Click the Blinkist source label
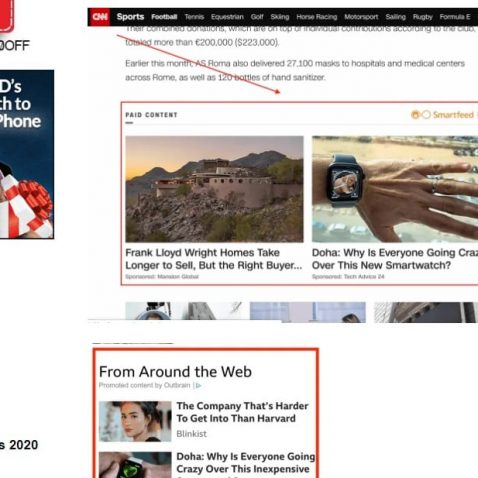Screen dimensions: 478x478 pos(191,434)
